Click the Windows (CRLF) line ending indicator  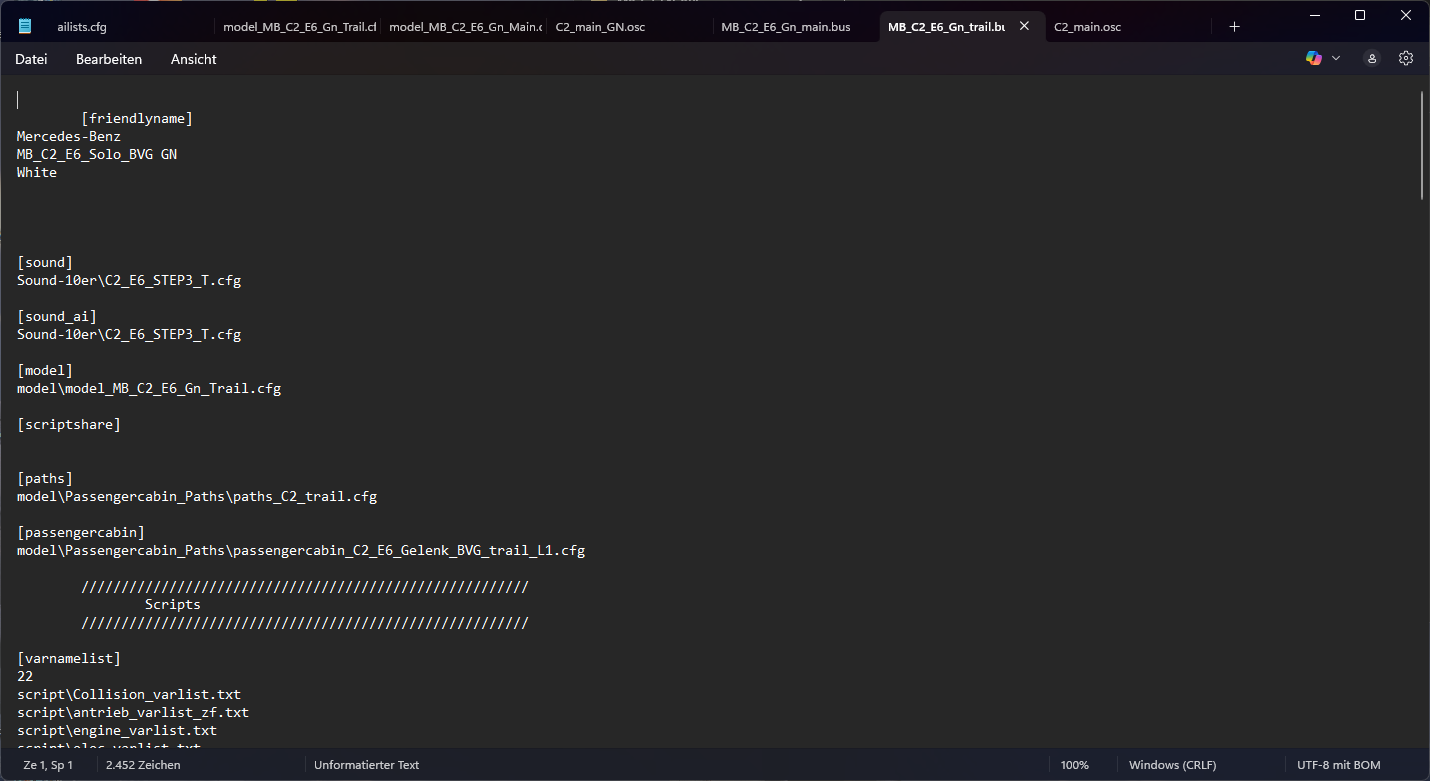pyautogui.click(x=1172, y=765)
